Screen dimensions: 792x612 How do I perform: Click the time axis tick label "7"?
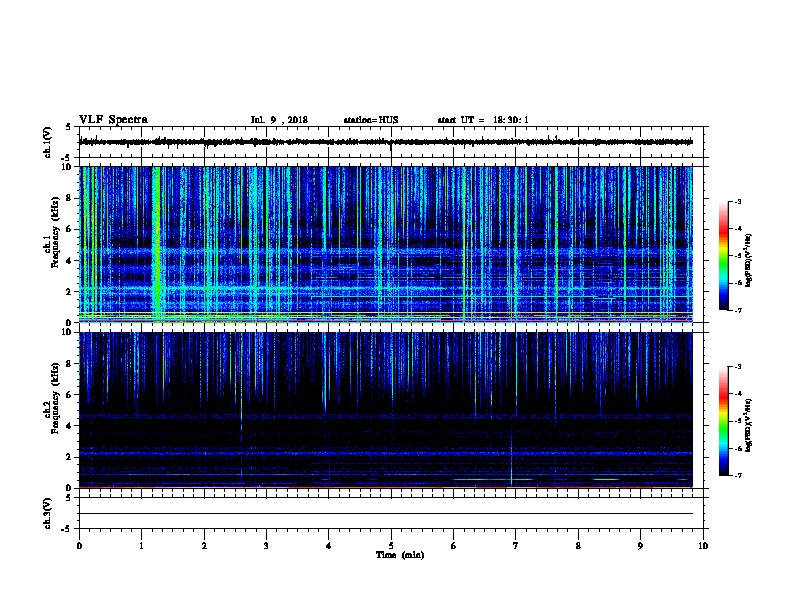click(516, 546)
